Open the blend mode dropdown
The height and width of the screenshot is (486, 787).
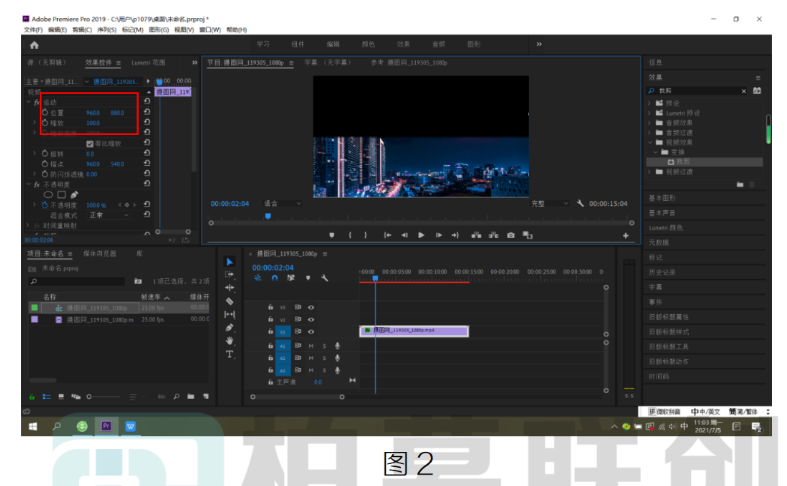pos(109,215)
